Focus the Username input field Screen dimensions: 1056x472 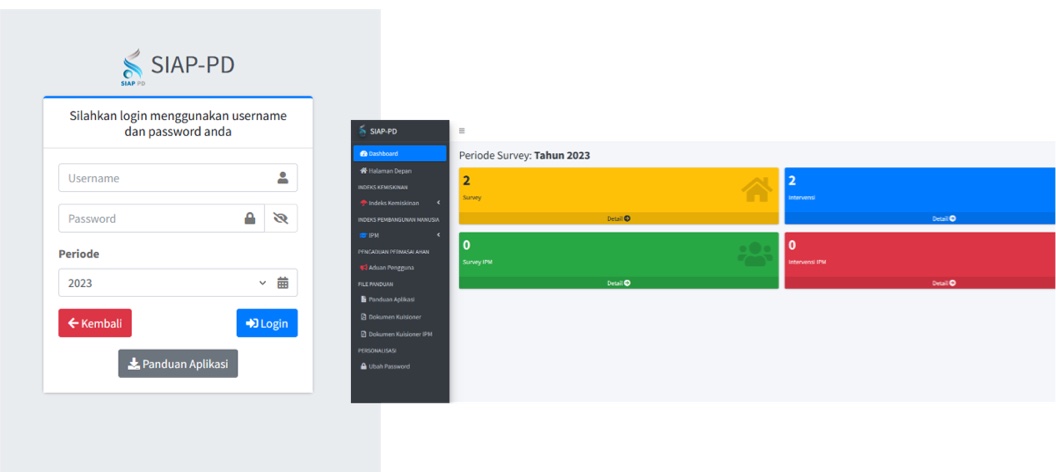pos(178,178)
